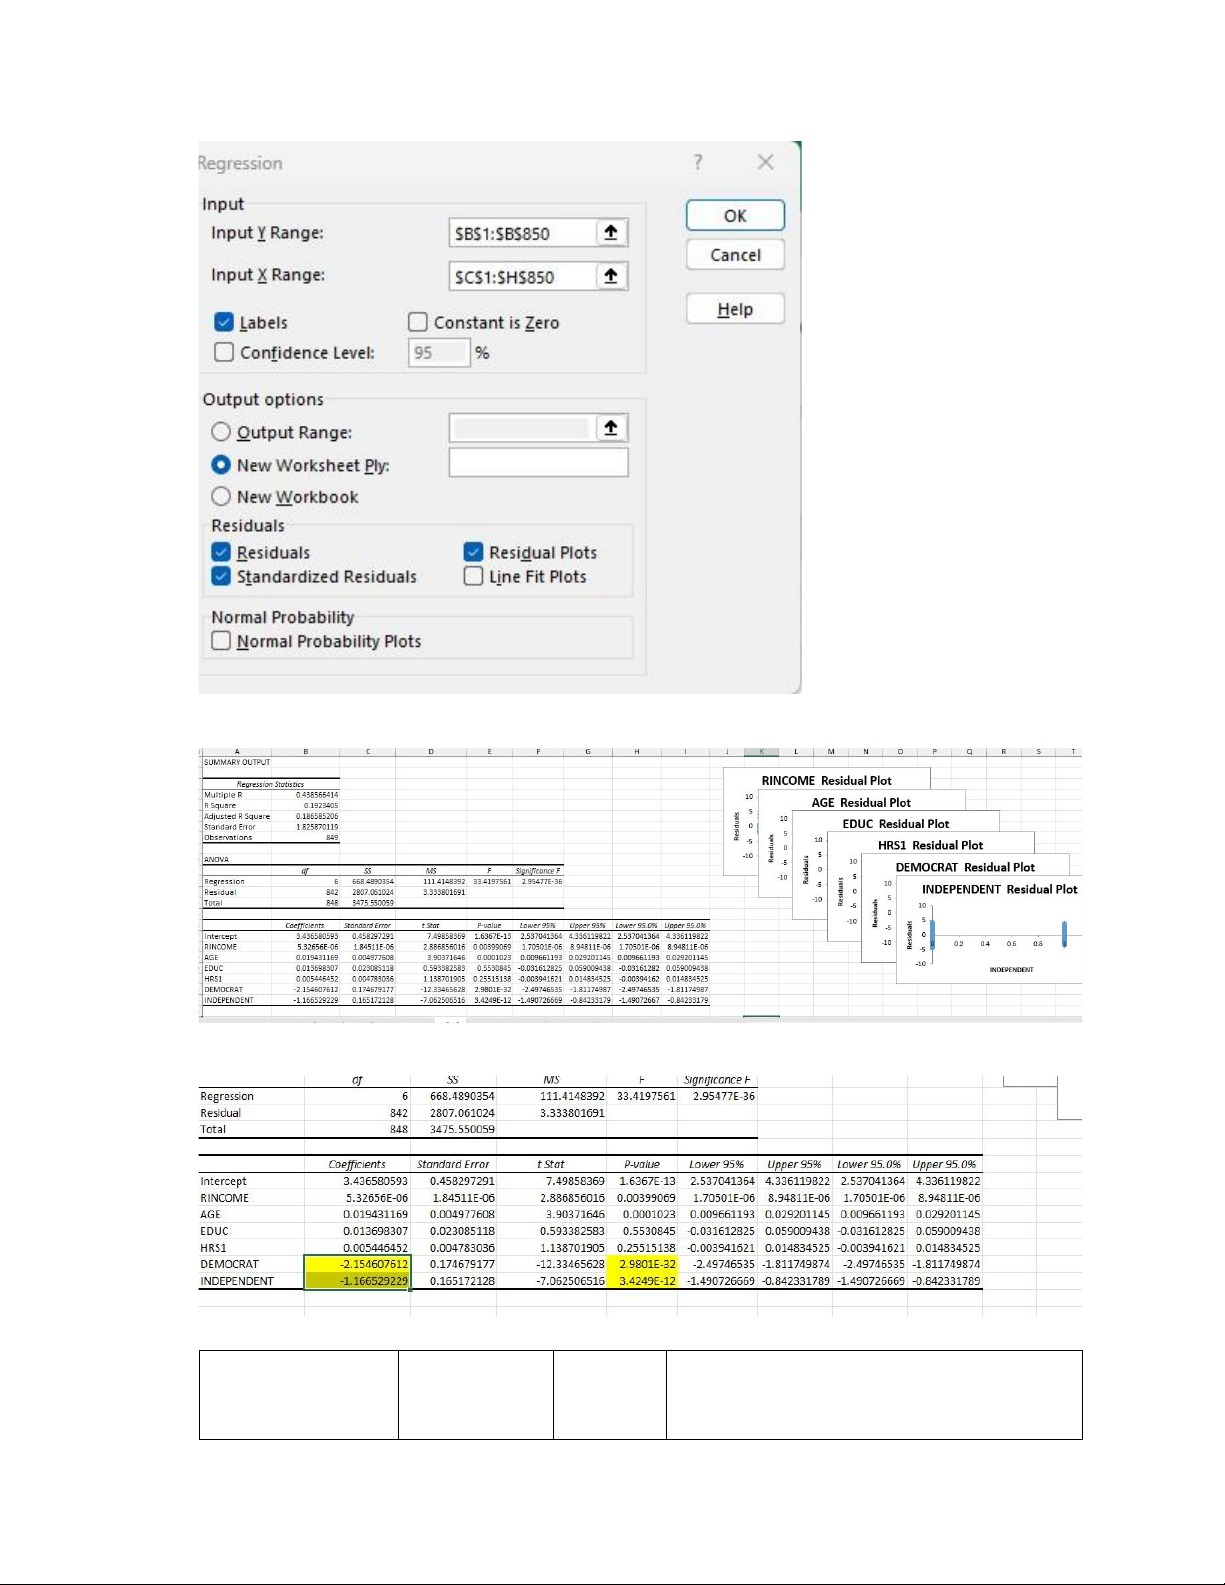Check the Normal Probability Plots option
The image size is (1225, 1585).
(x=221, y=641)
